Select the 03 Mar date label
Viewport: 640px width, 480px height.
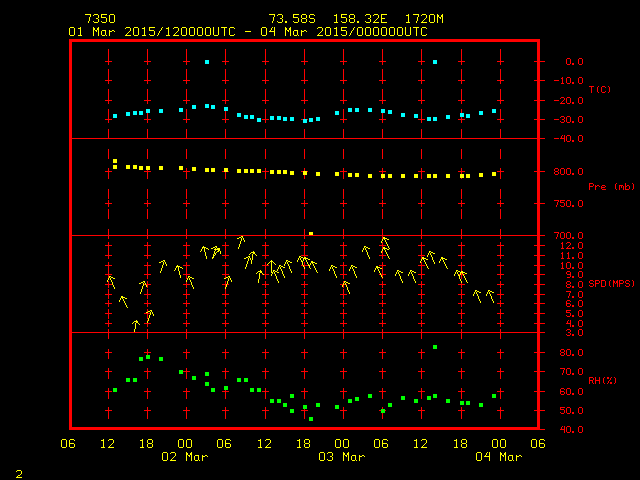(x=341, y=457)
